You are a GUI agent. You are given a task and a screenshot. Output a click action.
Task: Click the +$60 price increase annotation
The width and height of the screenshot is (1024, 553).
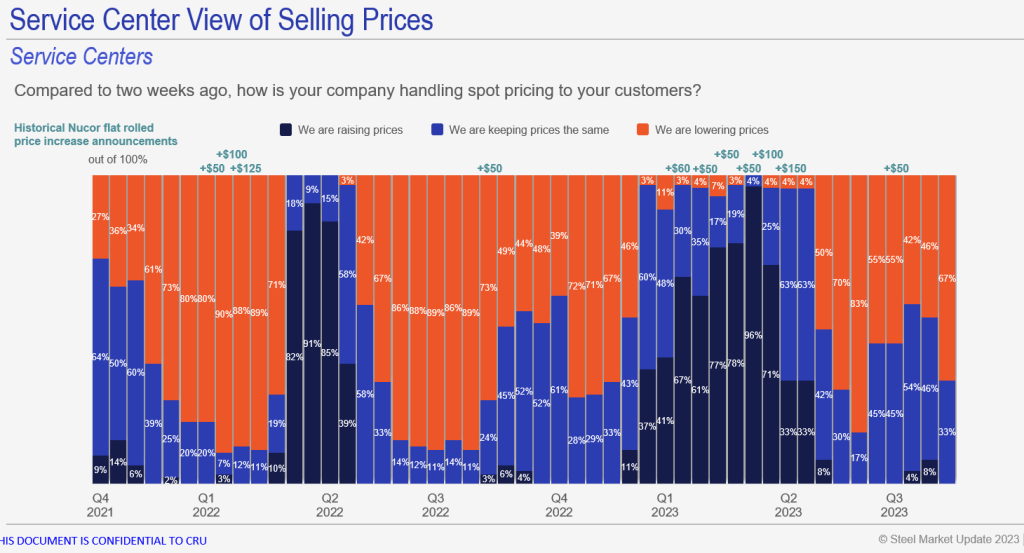(x=679, y=168)
